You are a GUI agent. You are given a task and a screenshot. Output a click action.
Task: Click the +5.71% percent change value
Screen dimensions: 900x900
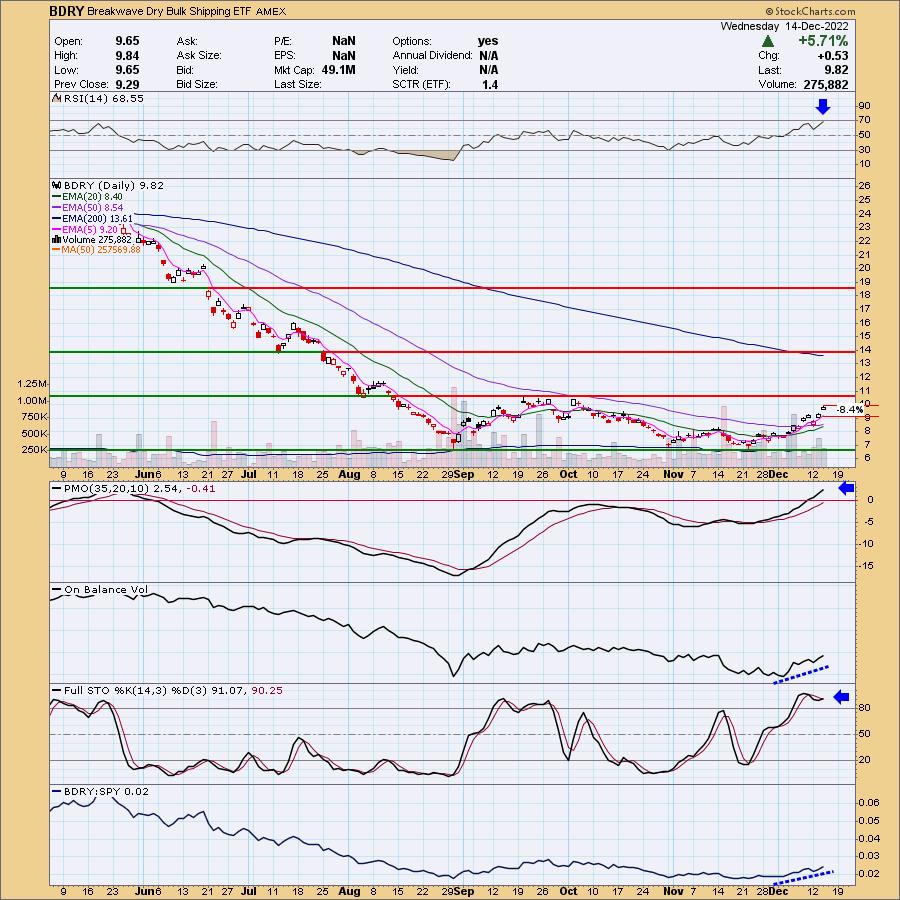coord(823,41)
